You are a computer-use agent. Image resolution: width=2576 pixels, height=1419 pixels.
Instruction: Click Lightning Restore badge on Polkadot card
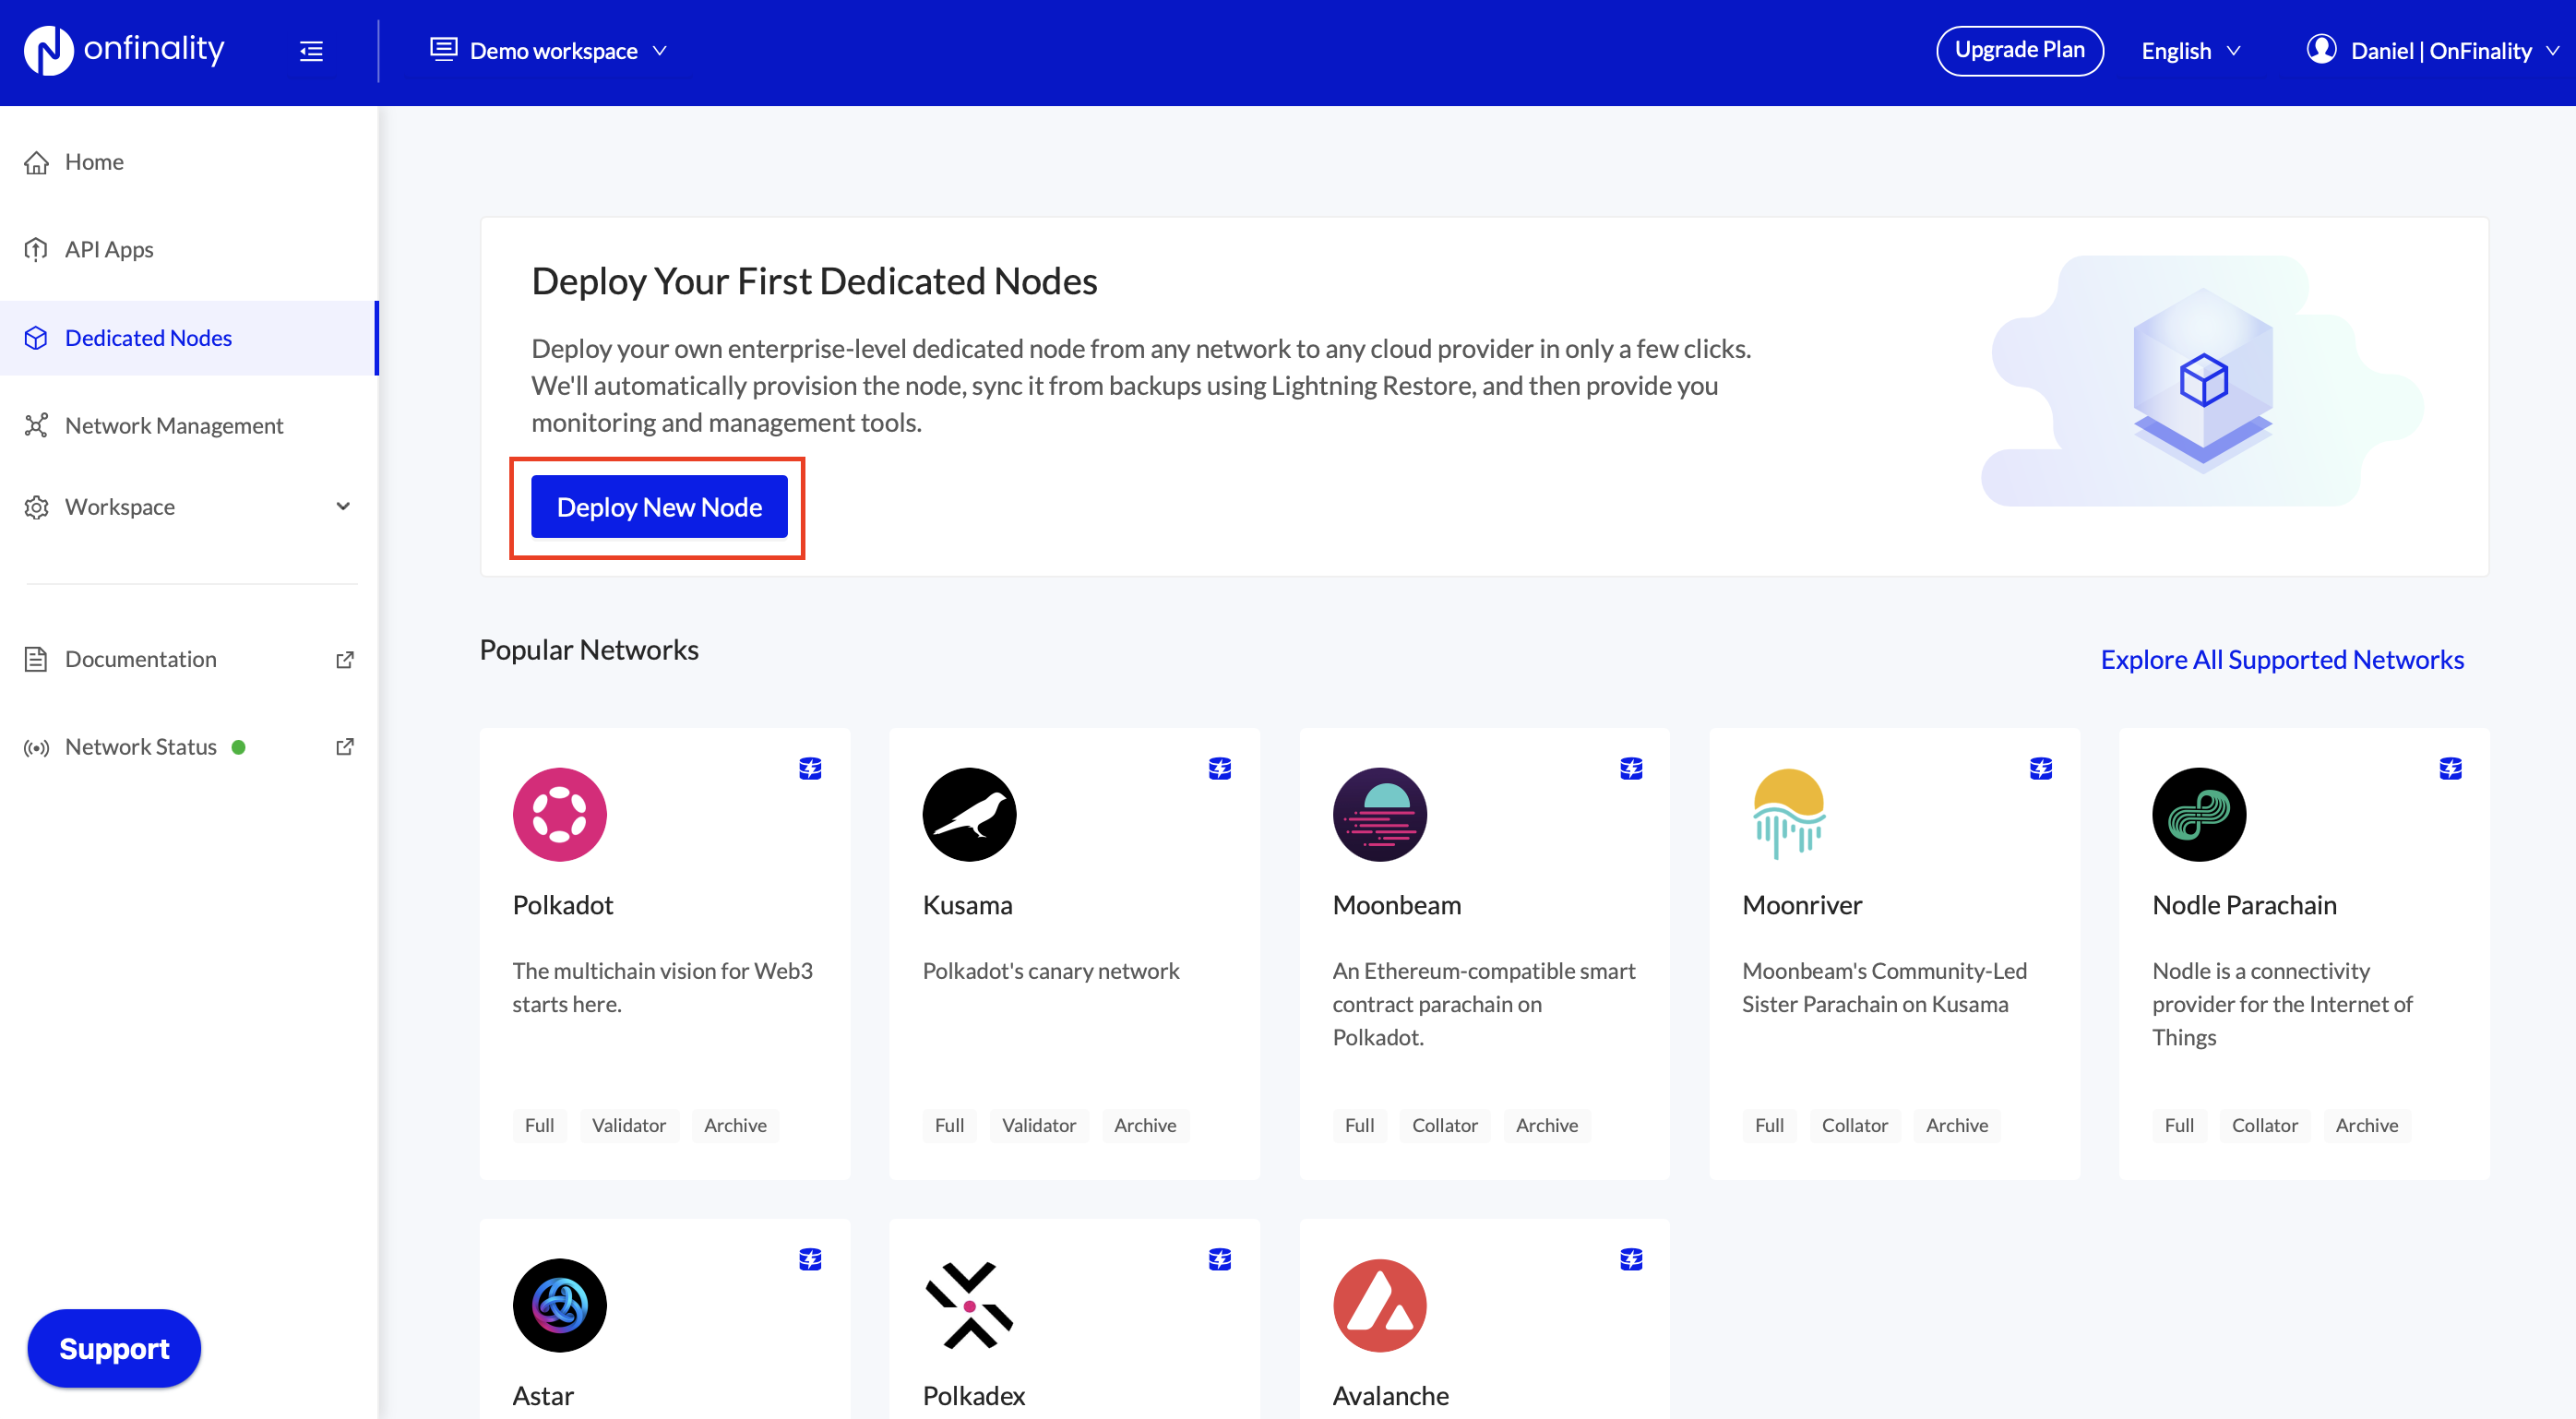[x=810, y=768]
